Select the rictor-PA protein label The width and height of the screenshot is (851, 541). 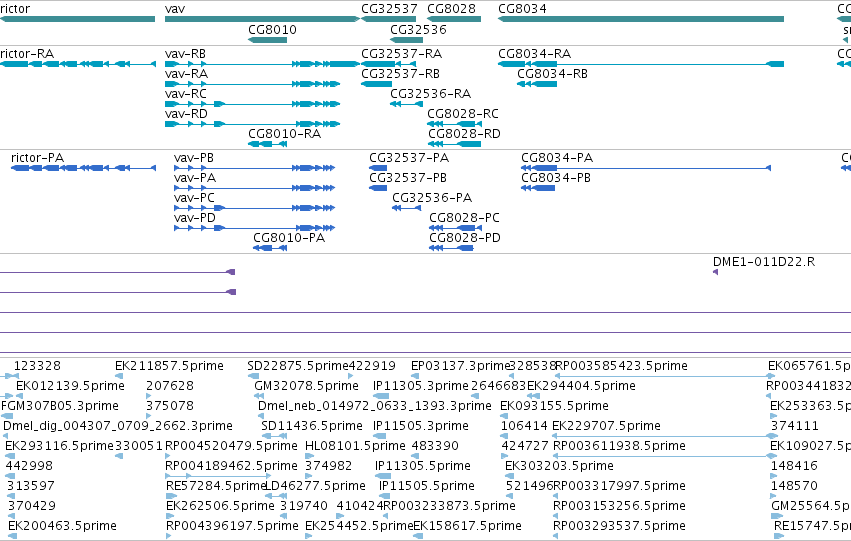click(x=37, y=158)
